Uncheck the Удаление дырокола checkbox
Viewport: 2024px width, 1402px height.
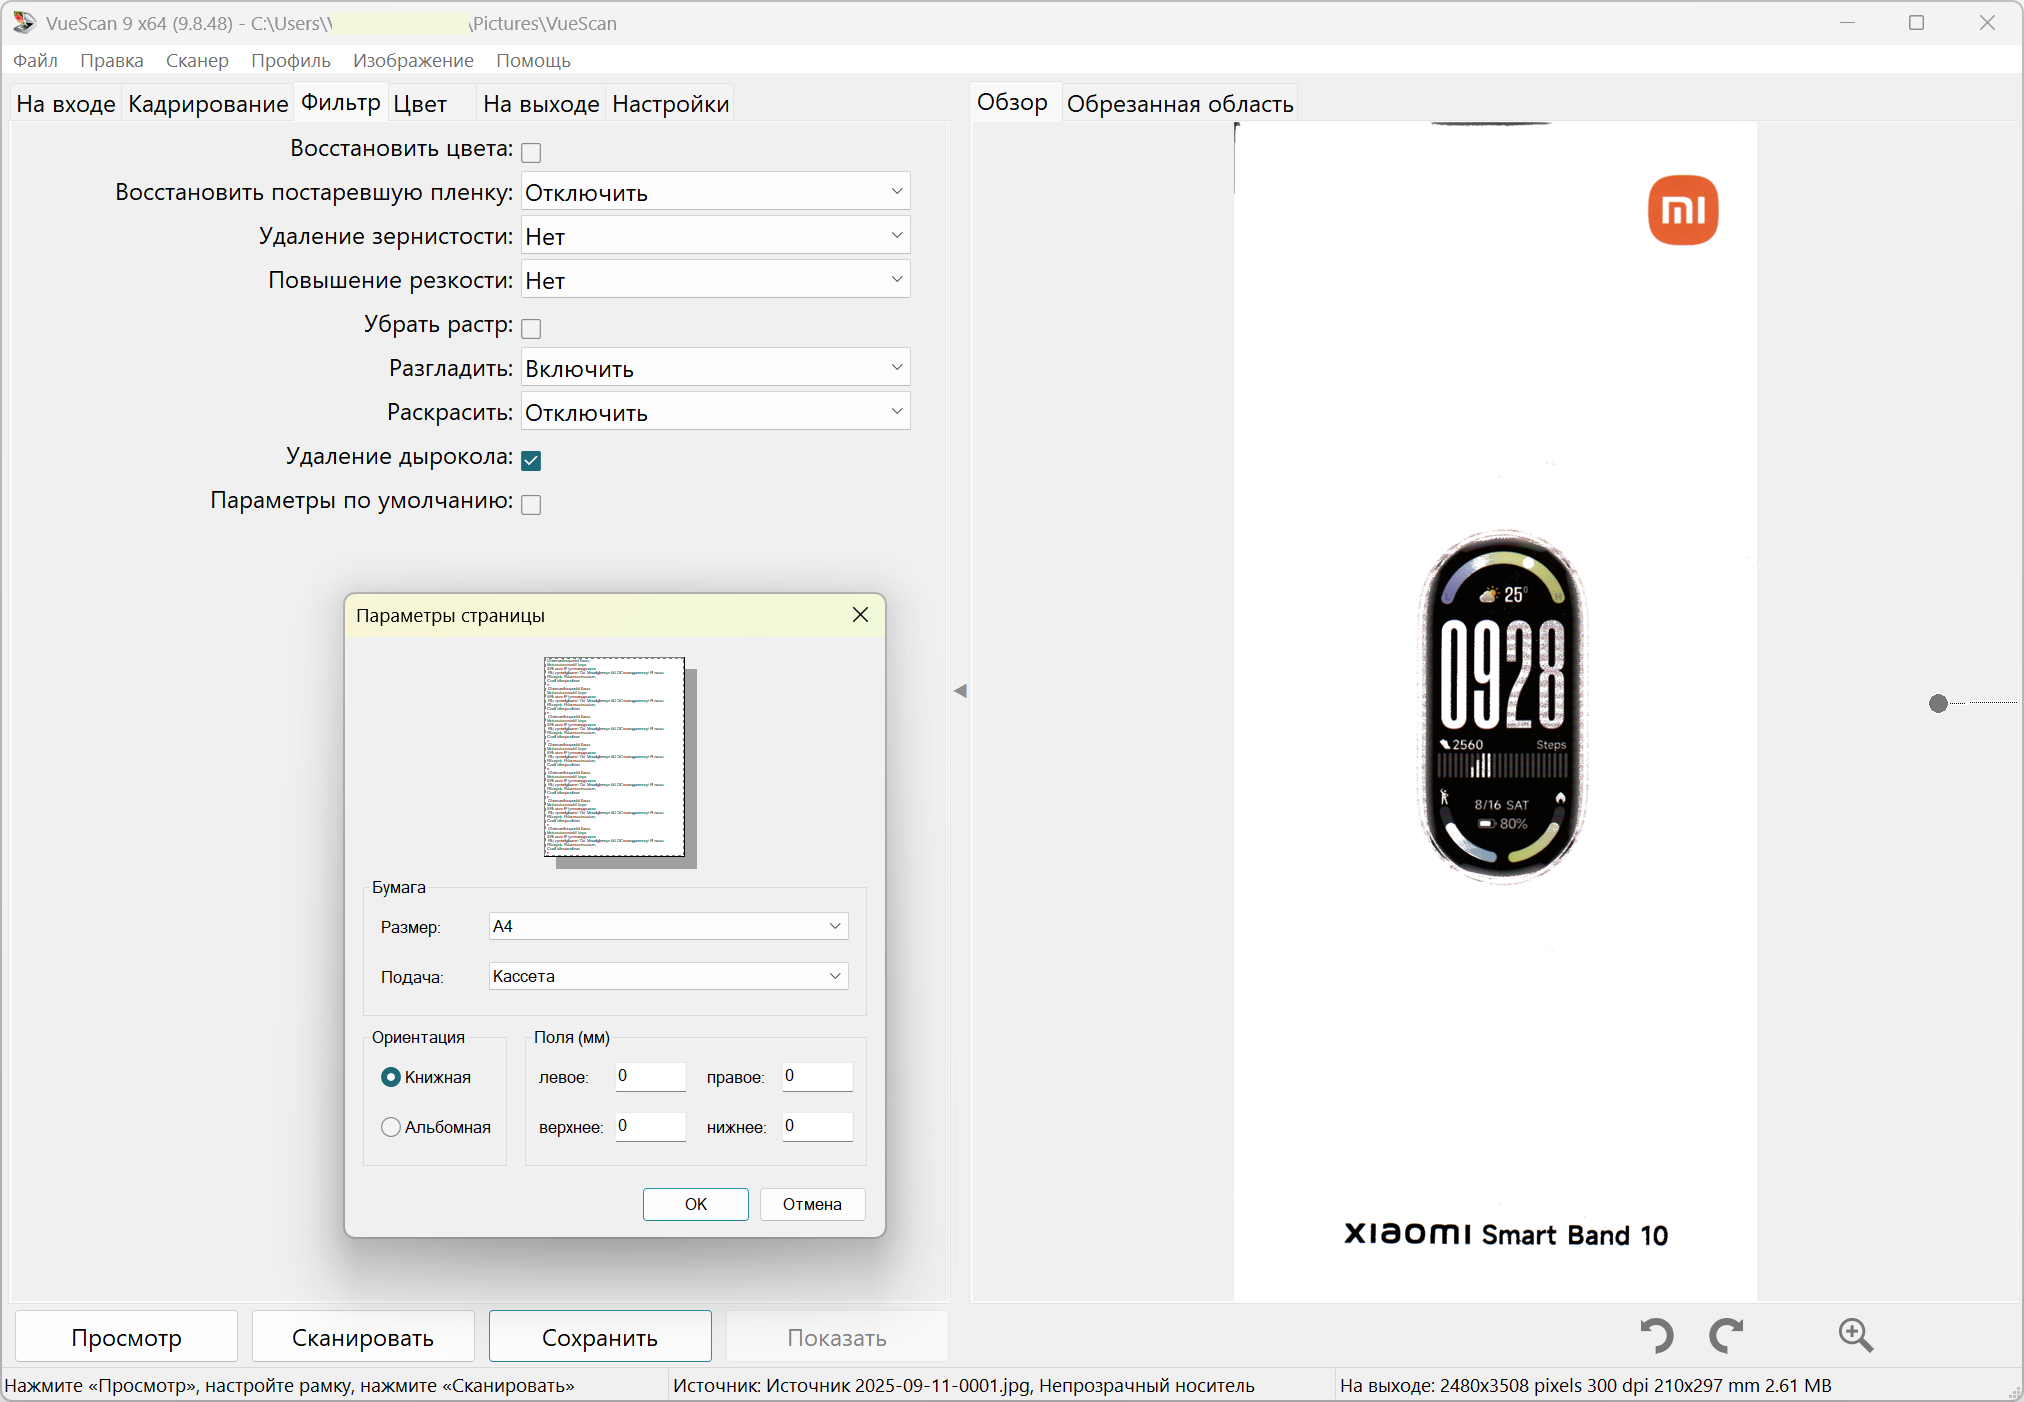pos(531,460)
